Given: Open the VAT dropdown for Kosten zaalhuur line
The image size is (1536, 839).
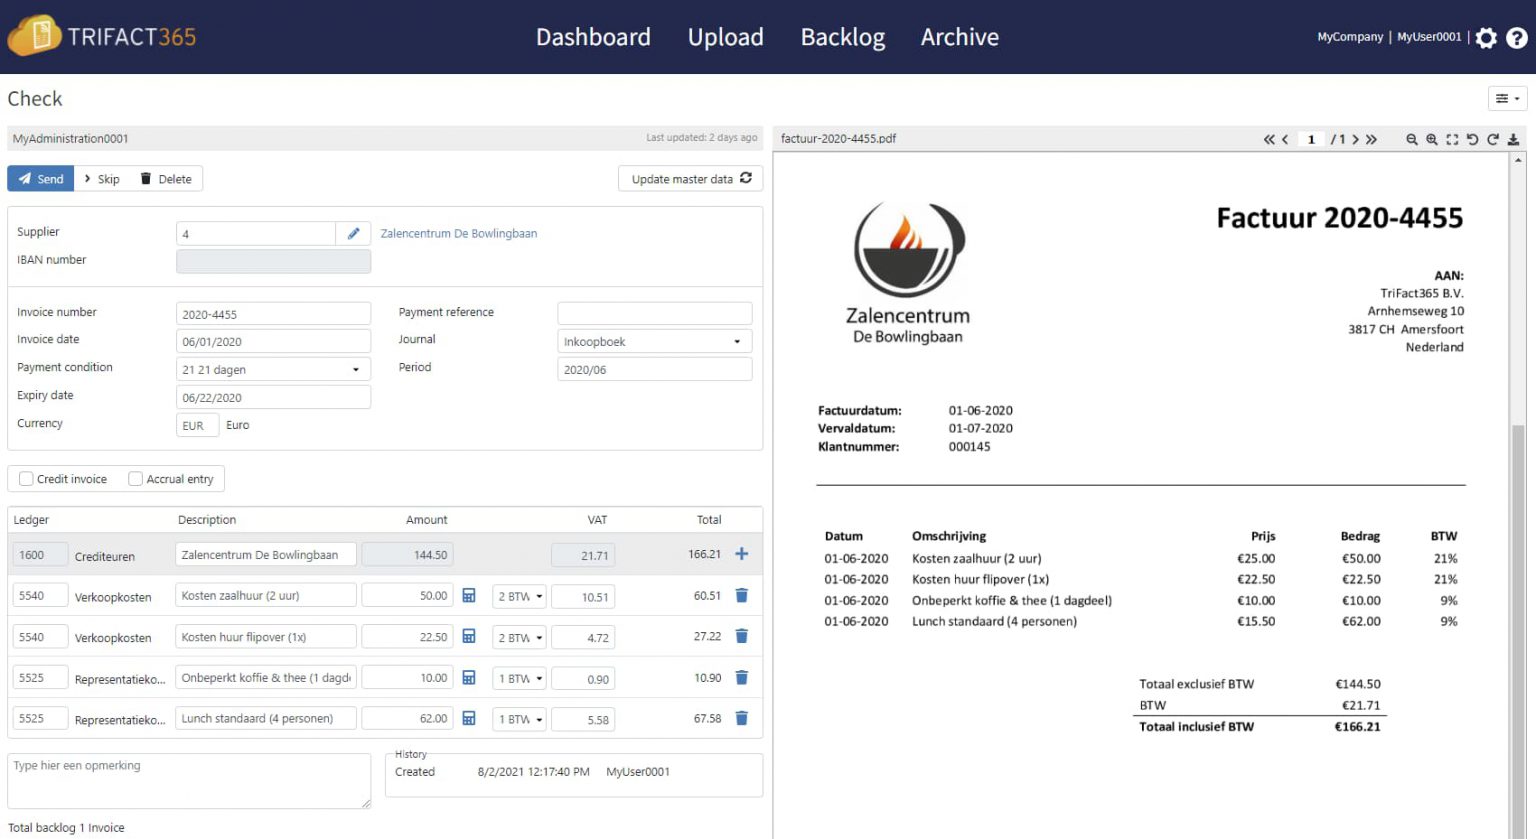Looking at the screenshot, I should [x=518, y=595].
